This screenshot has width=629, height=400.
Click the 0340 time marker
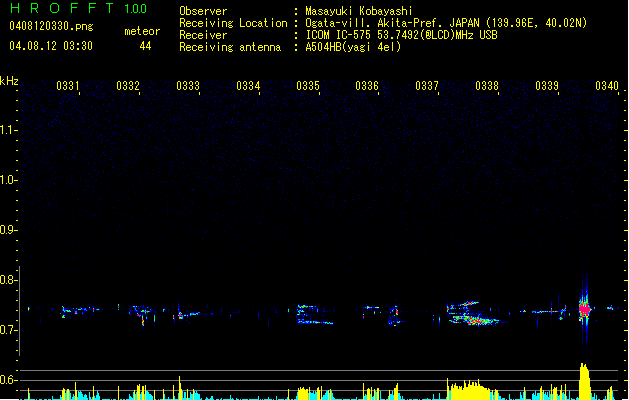(x=607, y=85)
